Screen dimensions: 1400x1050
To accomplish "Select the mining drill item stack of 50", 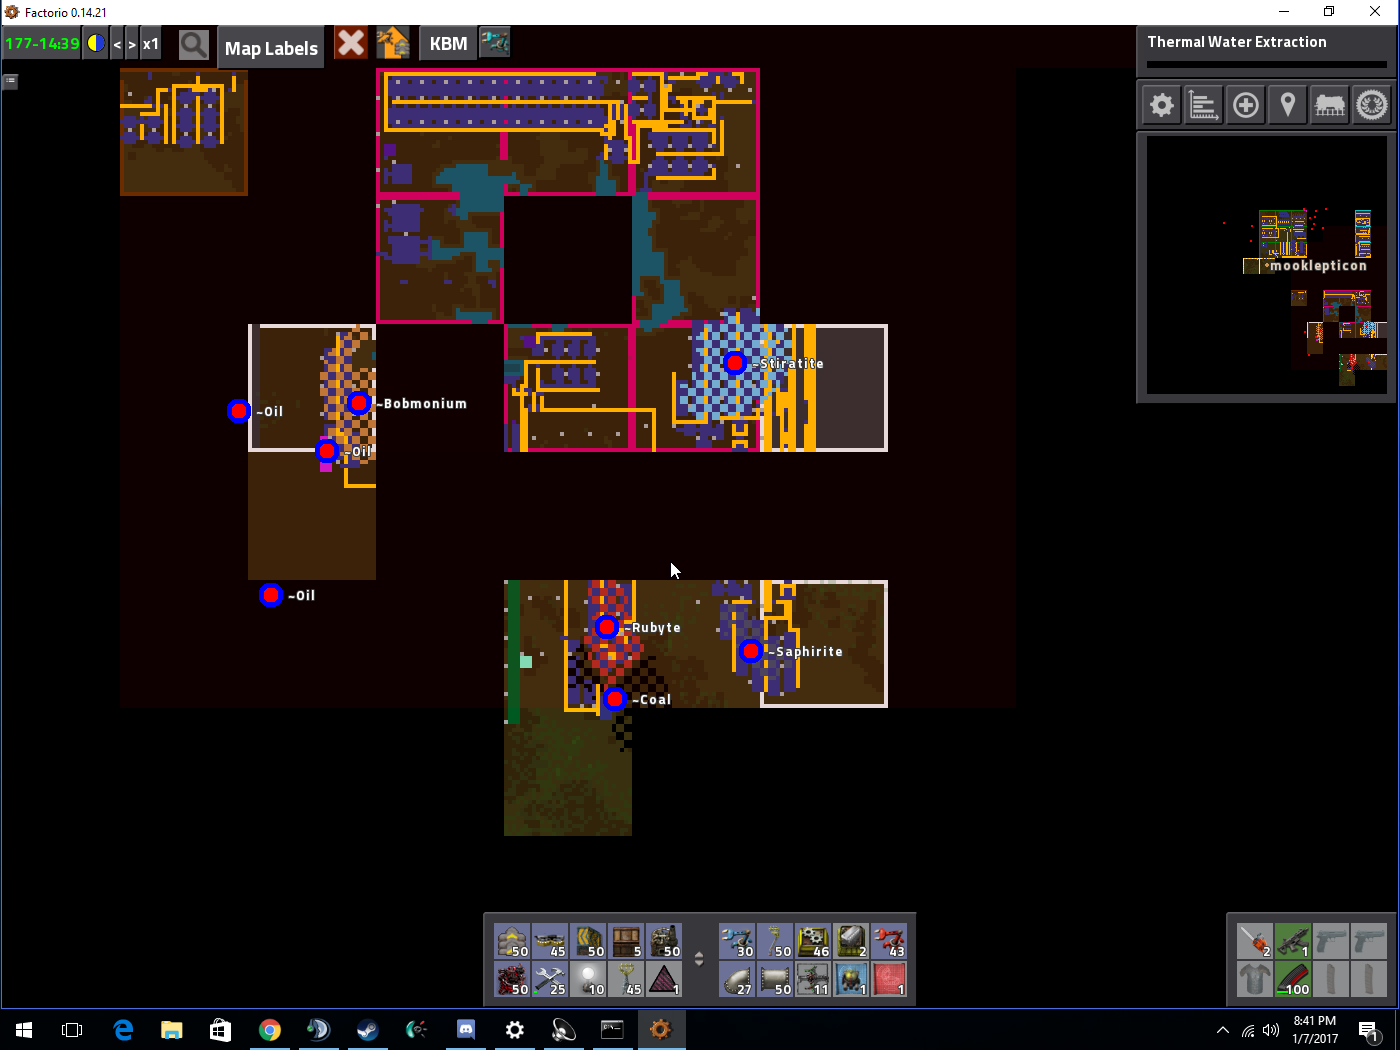I will point(664,941).
